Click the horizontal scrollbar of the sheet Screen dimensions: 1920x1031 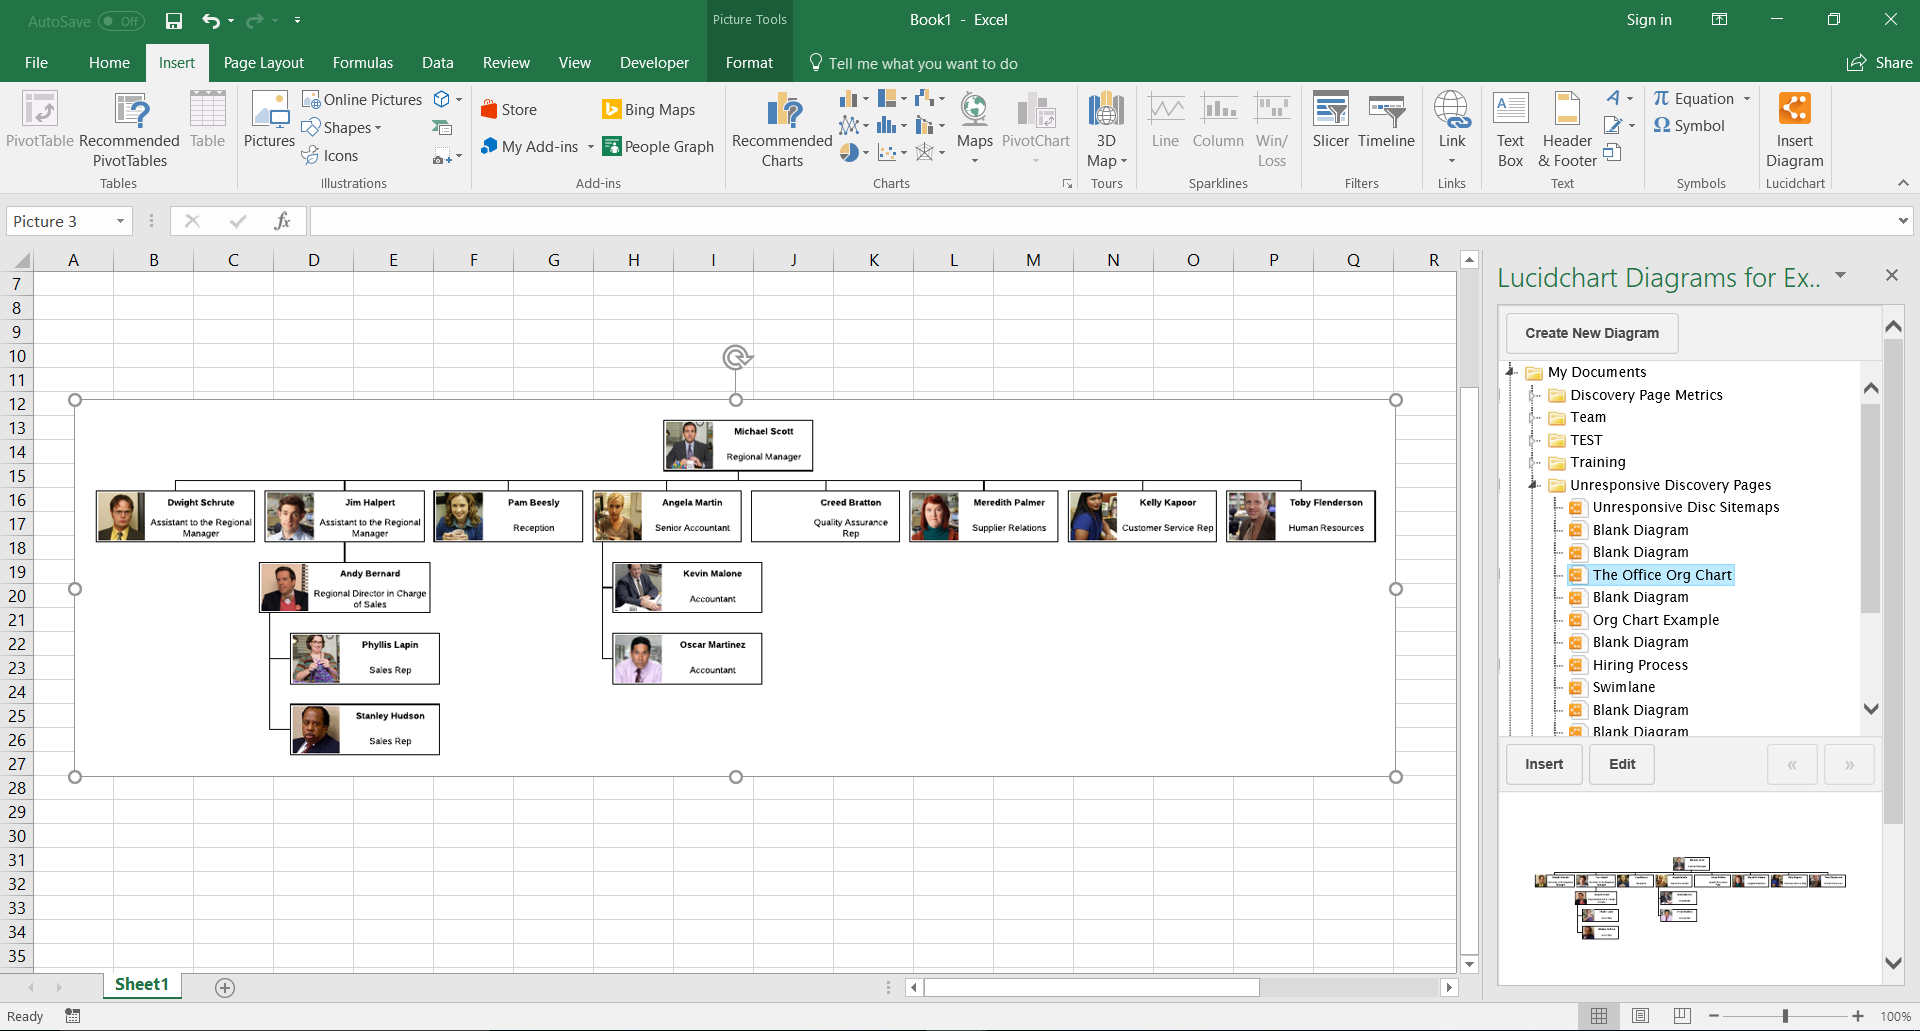1091,988
